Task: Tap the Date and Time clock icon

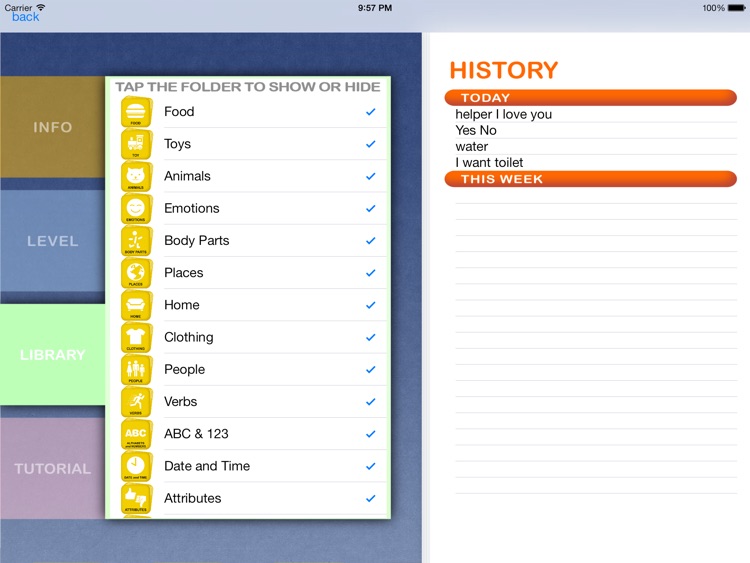Action: click(136, 466)
